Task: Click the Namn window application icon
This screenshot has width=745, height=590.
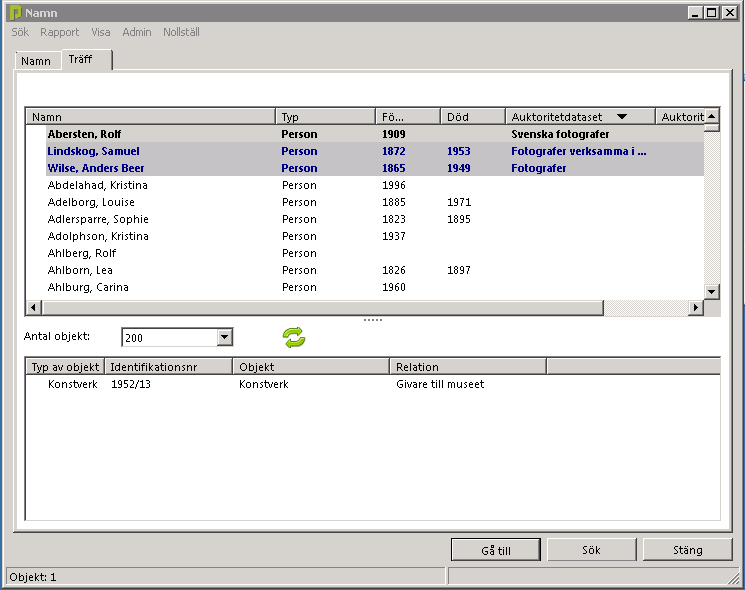Action: [x=15, y=13]
